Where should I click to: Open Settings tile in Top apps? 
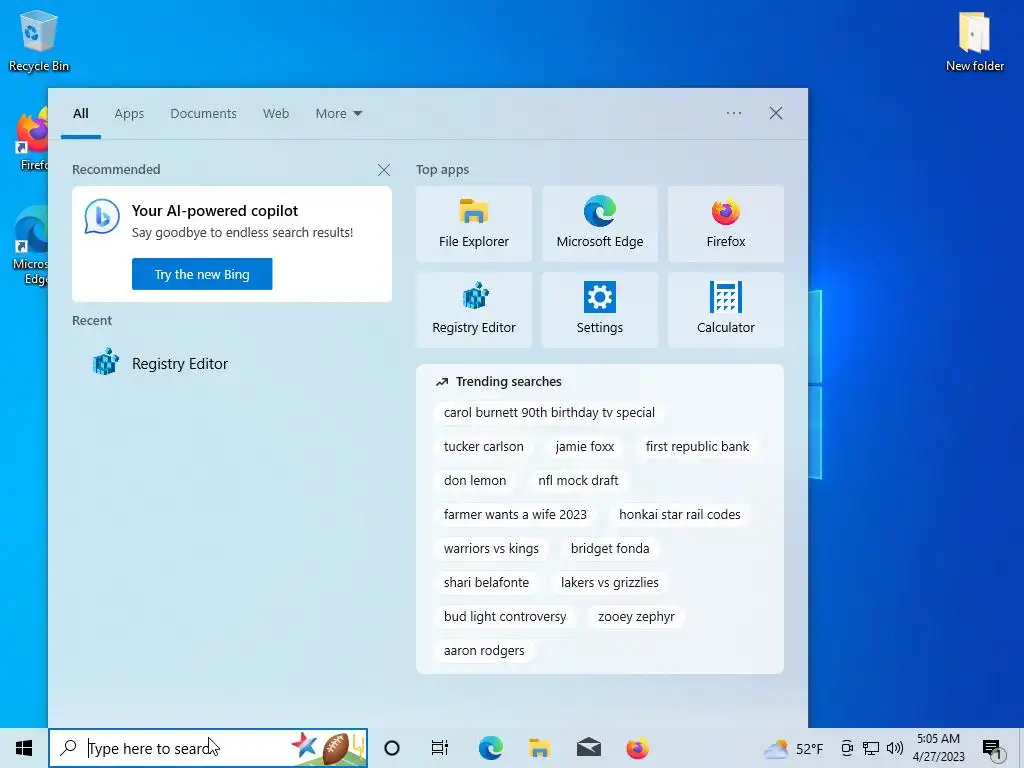coord(600,310)
